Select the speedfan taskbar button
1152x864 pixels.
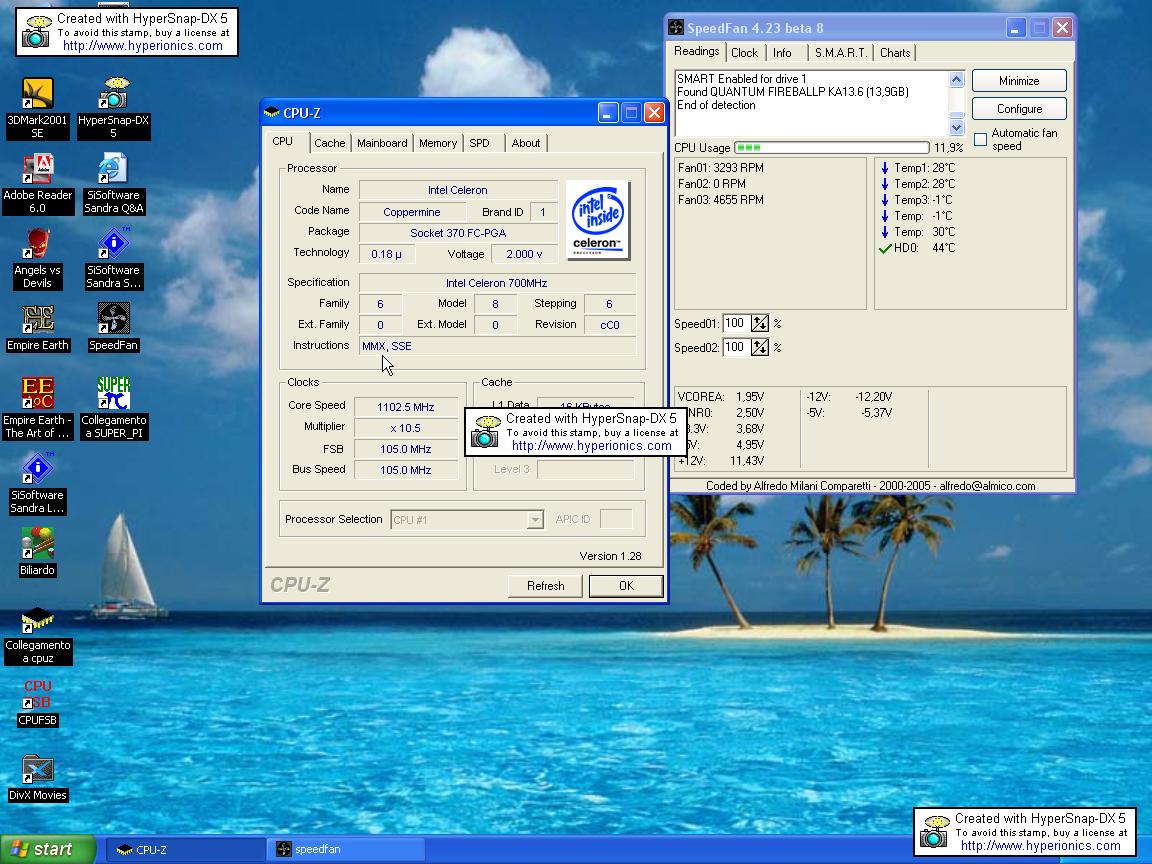[345, 849]
